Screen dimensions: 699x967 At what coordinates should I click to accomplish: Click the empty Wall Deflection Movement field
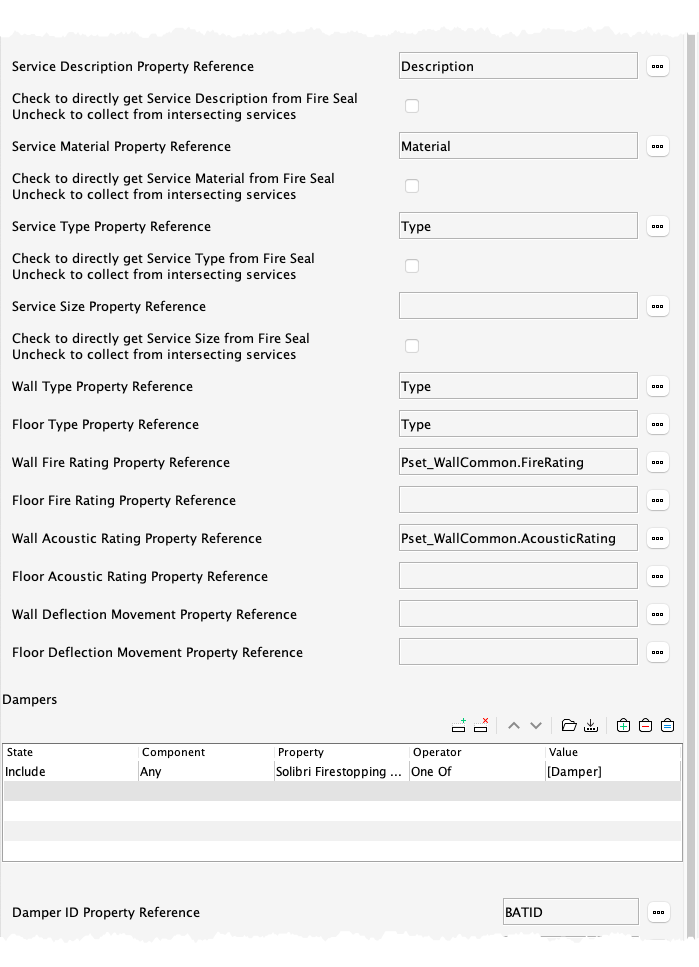click(x=518, y=614)
